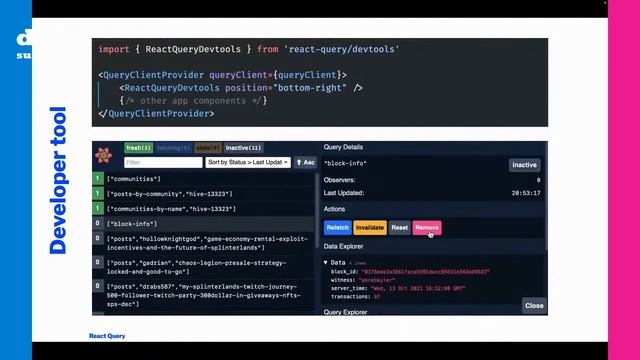Open the Sort by Status dropdown
This screenshot has width=640, height=360.
click(248, 162)
